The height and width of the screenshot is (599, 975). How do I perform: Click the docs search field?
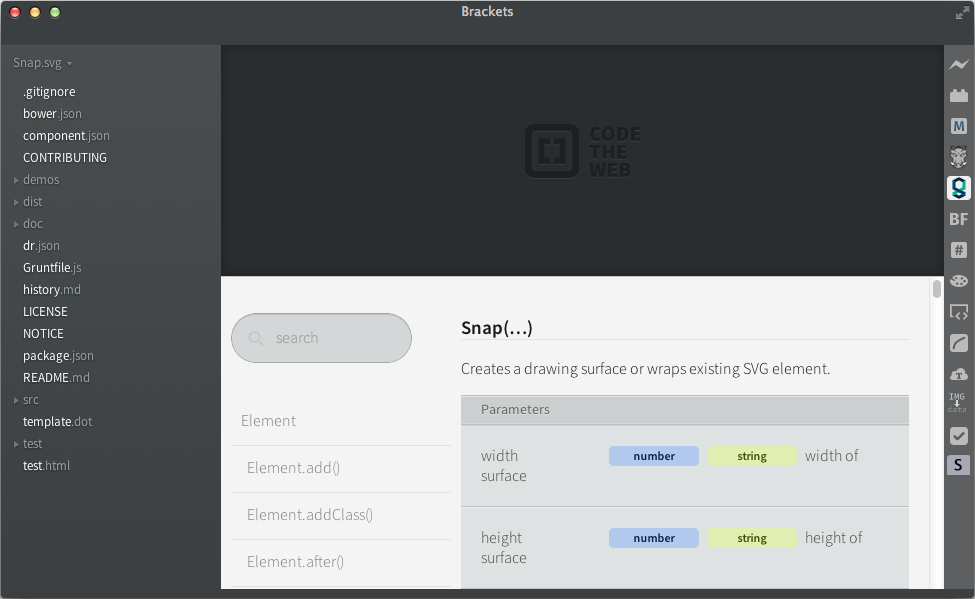(x=321, y=338)
